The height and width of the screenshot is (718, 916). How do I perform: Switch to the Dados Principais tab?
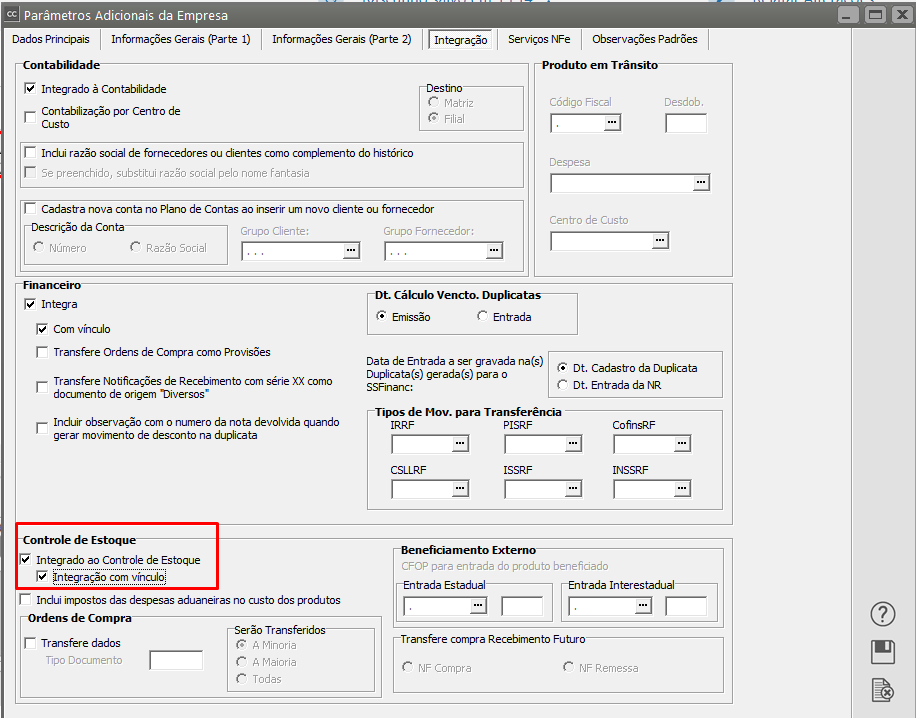[50, 39]
